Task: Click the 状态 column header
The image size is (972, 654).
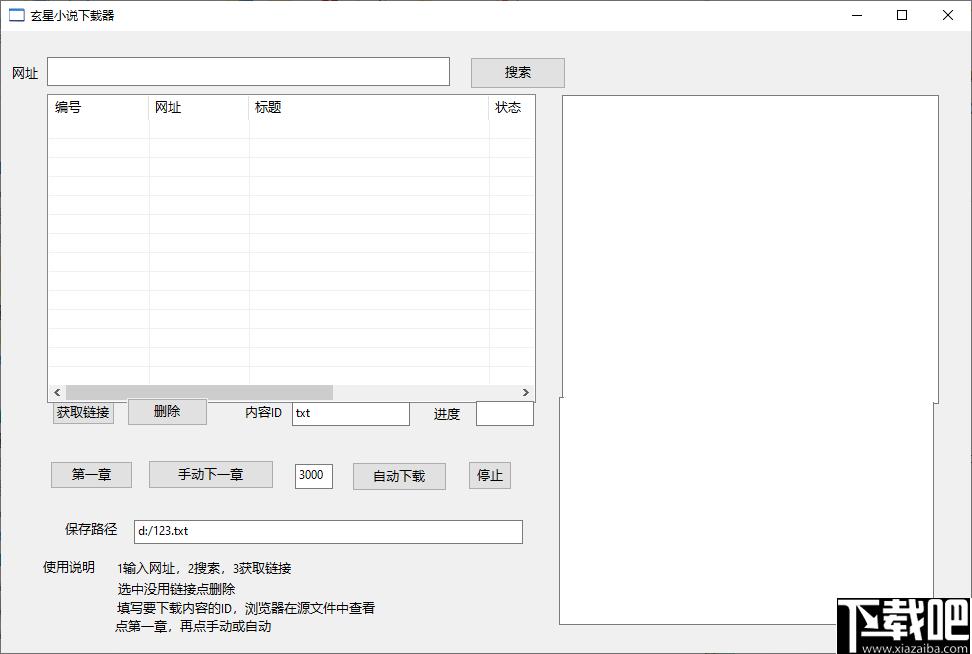Action: click(x=511, y=107)
